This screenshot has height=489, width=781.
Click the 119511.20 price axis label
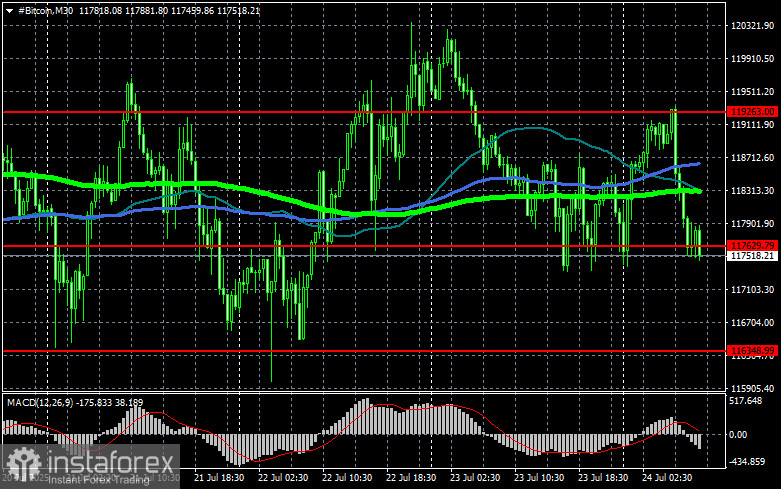point(752,92)
